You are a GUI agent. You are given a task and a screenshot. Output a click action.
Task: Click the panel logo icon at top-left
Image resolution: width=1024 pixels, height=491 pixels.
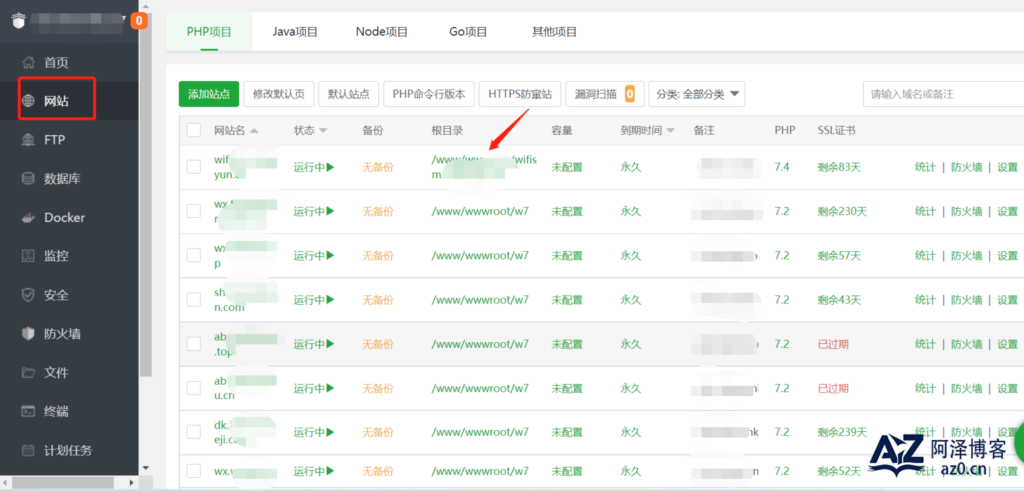pyautogui.click(x=18, y=21)
